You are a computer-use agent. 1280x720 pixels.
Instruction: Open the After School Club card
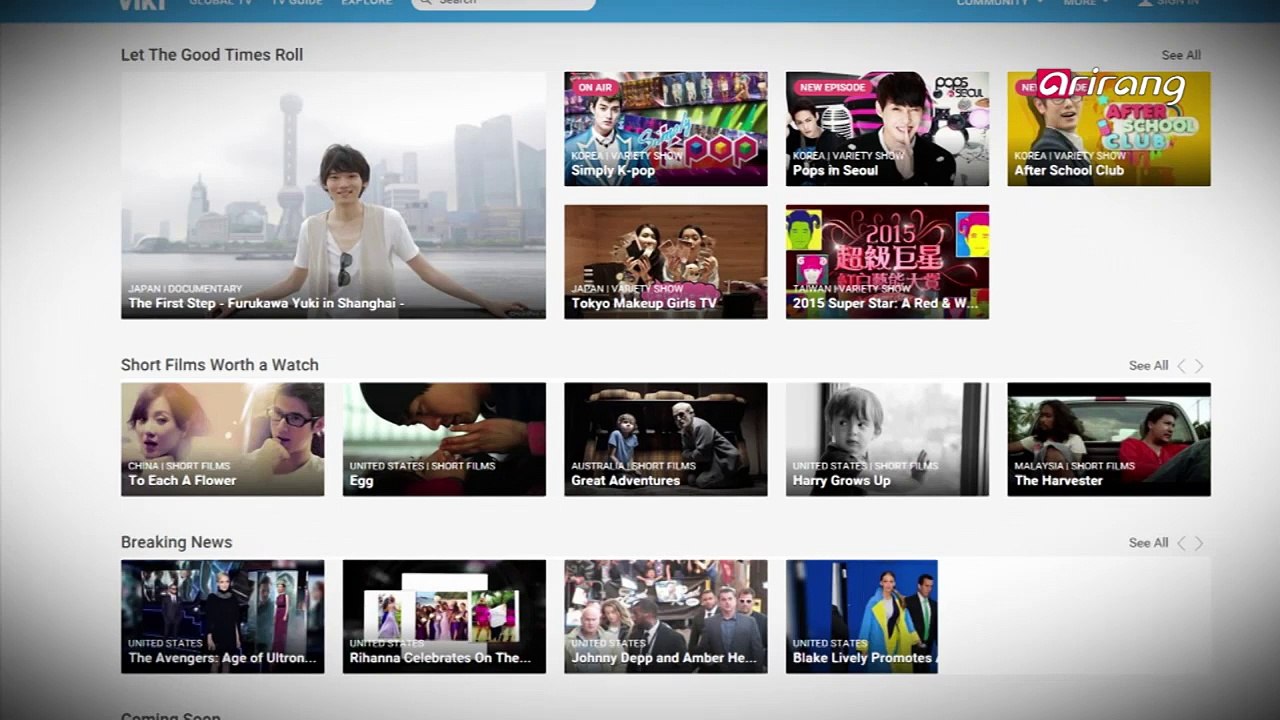[x=1109, y=129]
